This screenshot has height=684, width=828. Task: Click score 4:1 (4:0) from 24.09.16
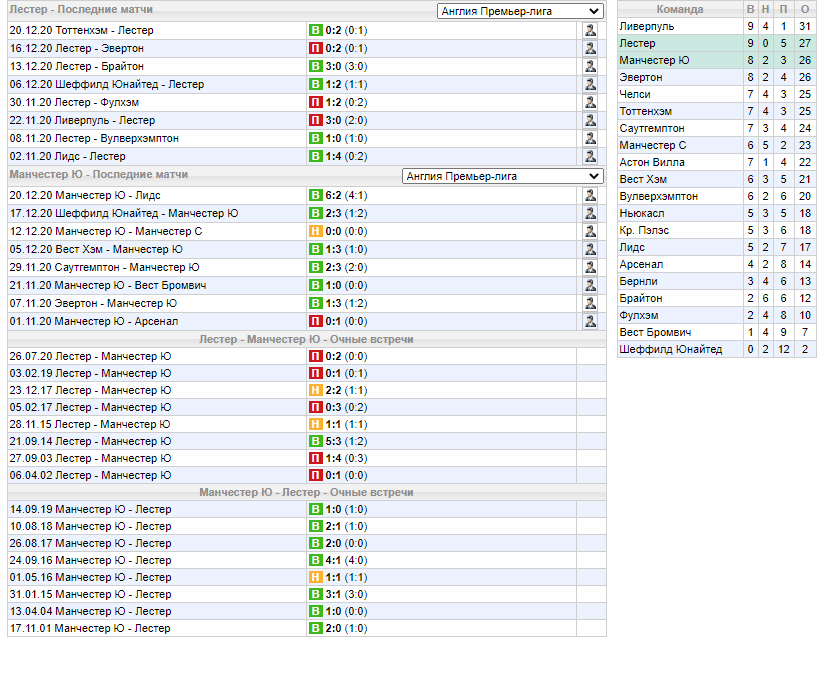click(x=346, y=560)
